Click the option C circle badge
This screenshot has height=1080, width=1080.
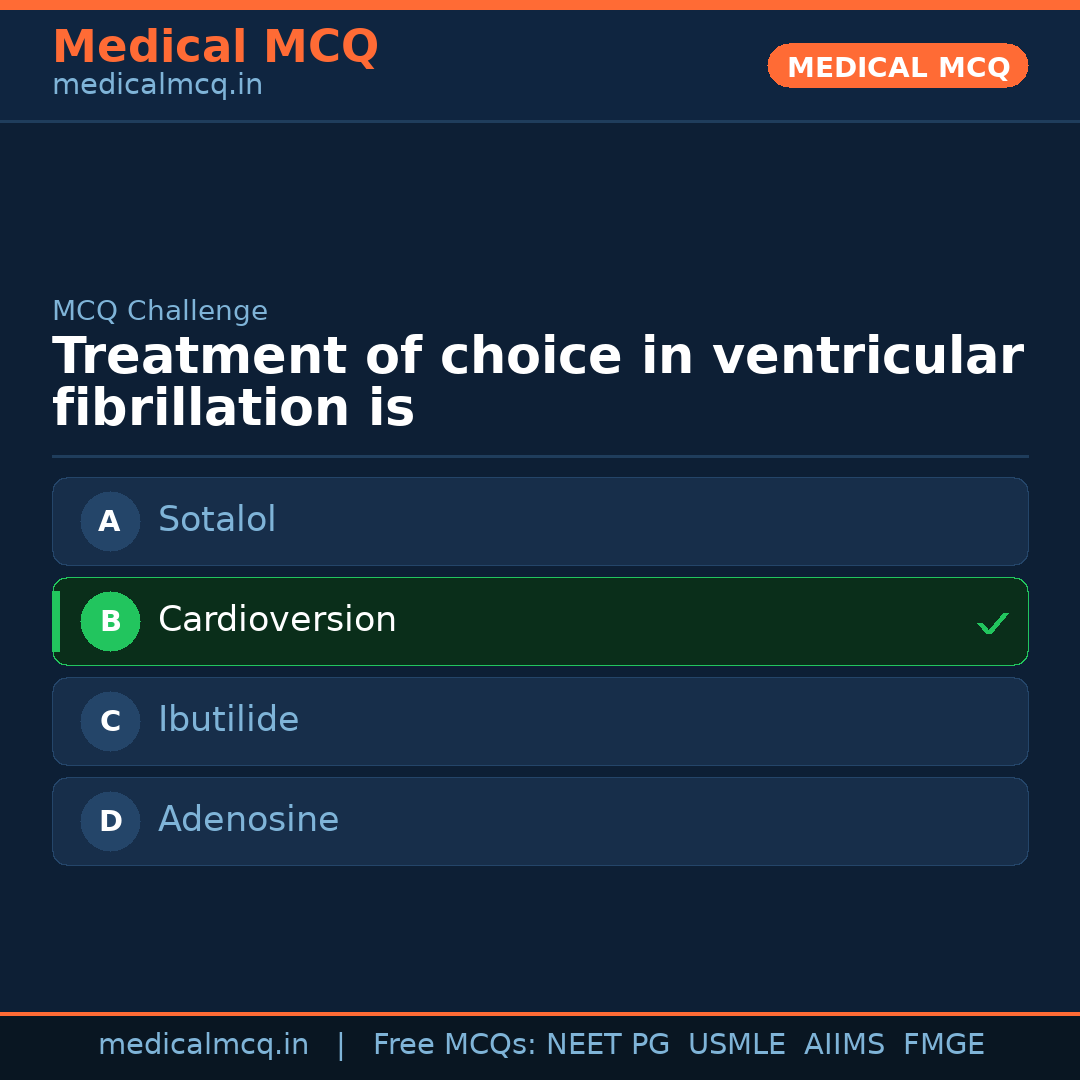[110, 721]
